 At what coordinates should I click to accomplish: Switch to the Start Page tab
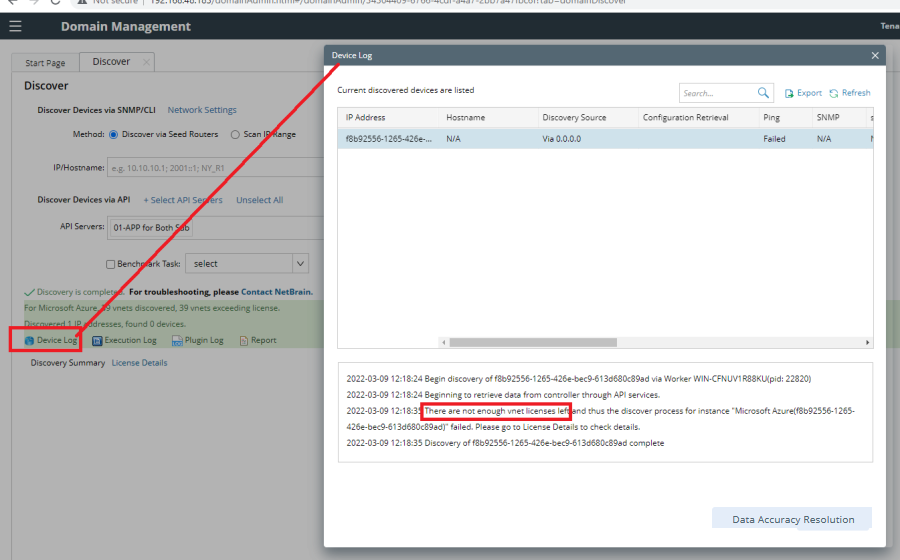coord(45,63)
